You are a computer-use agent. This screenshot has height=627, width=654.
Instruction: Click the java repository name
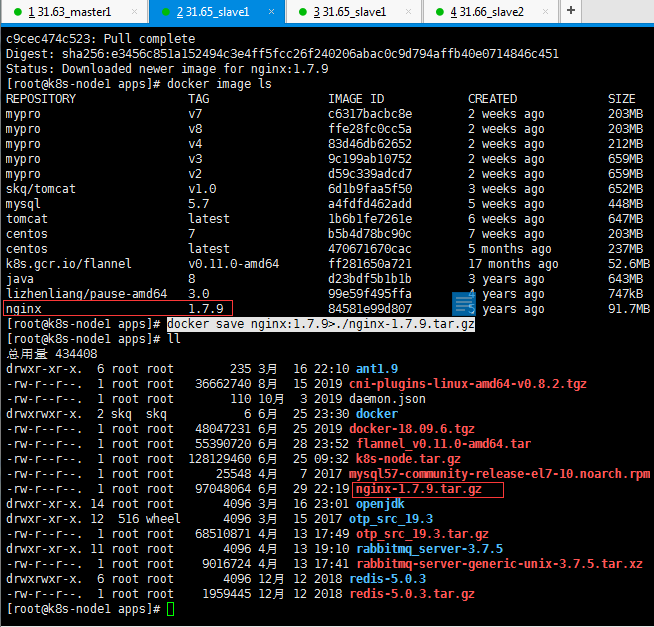20,279
